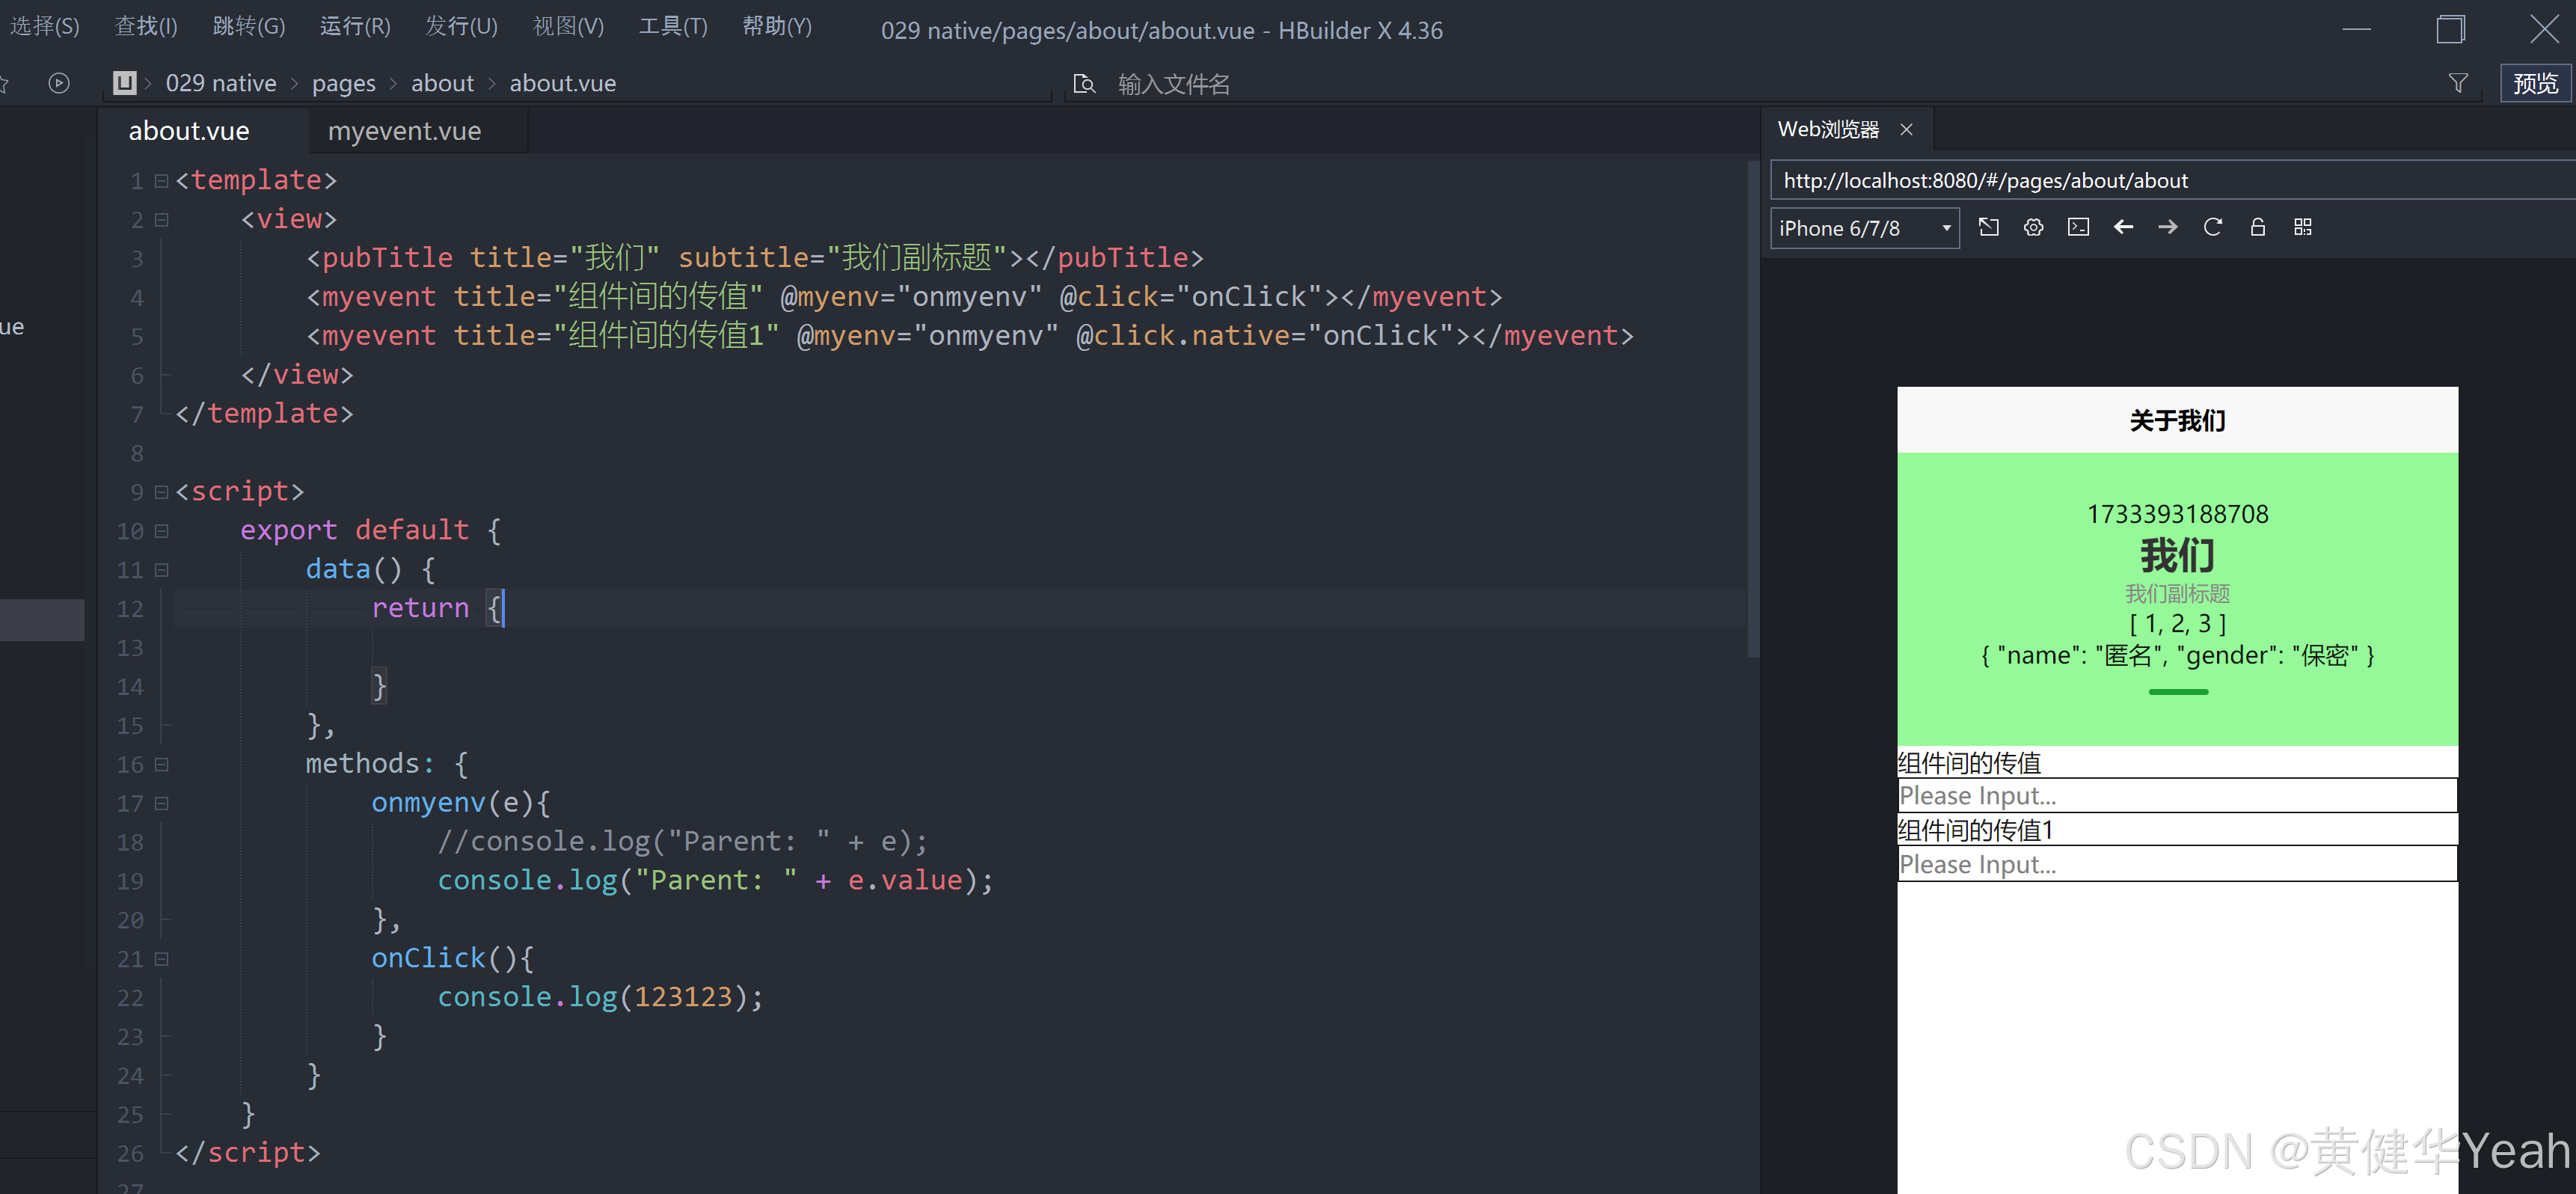Collapse the script tag on line 9
This screenshot has width=2576, height=1194.
coord(161,492)
